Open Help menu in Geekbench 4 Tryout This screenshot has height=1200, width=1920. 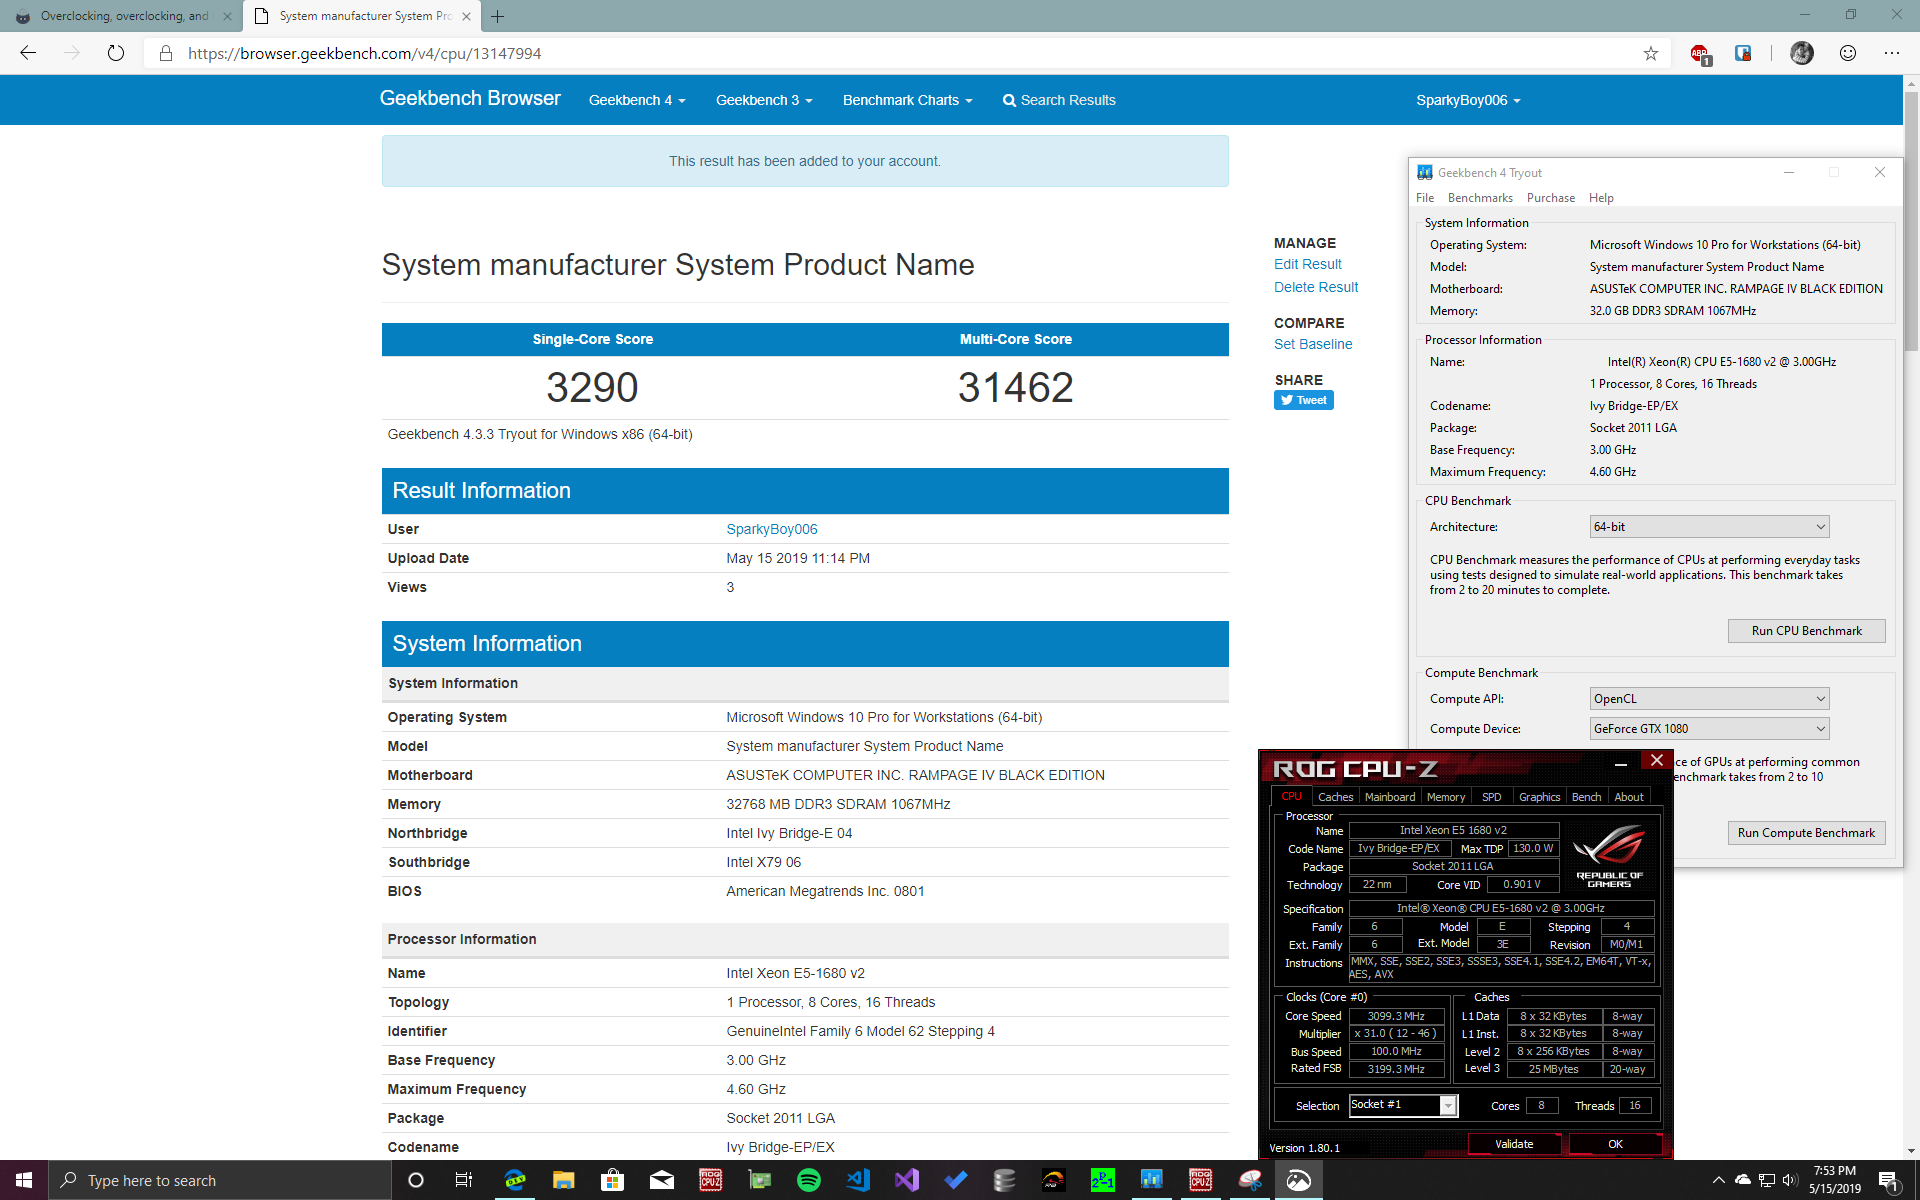[1601, 198]
